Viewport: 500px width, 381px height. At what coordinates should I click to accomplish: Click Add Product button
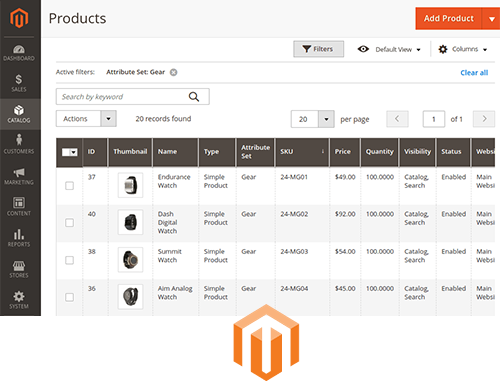click(449, 19)
